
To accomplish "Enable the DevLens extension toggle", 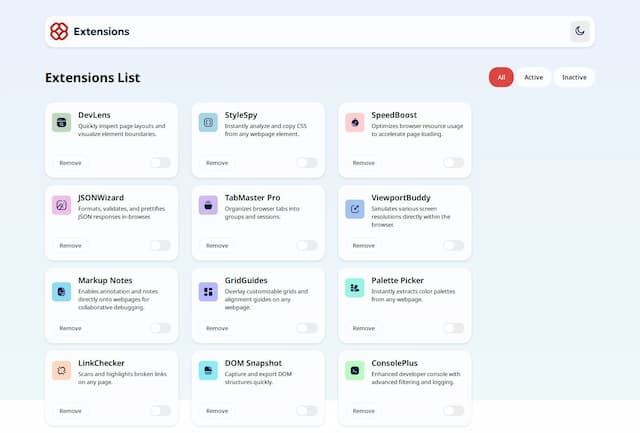I will pyautogui.click(x=160, y=163).
